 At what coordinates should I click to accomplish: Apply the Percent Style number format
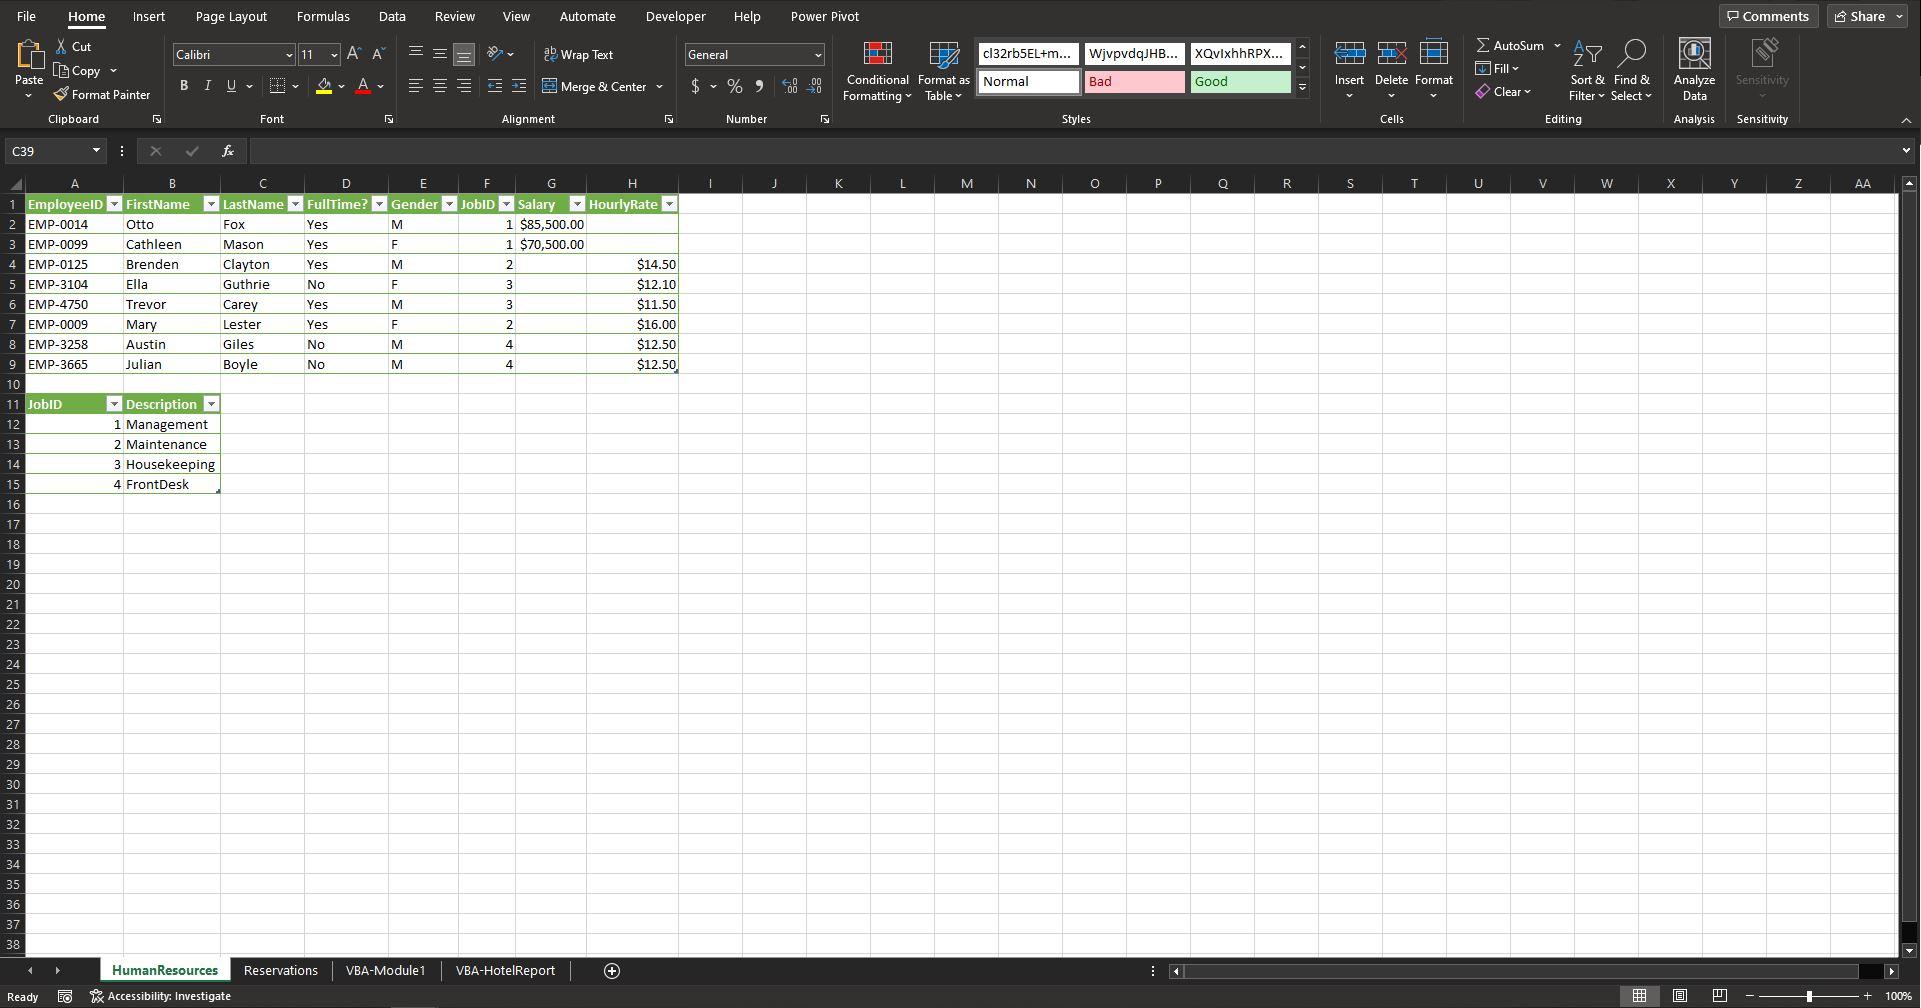pos(735,87)
